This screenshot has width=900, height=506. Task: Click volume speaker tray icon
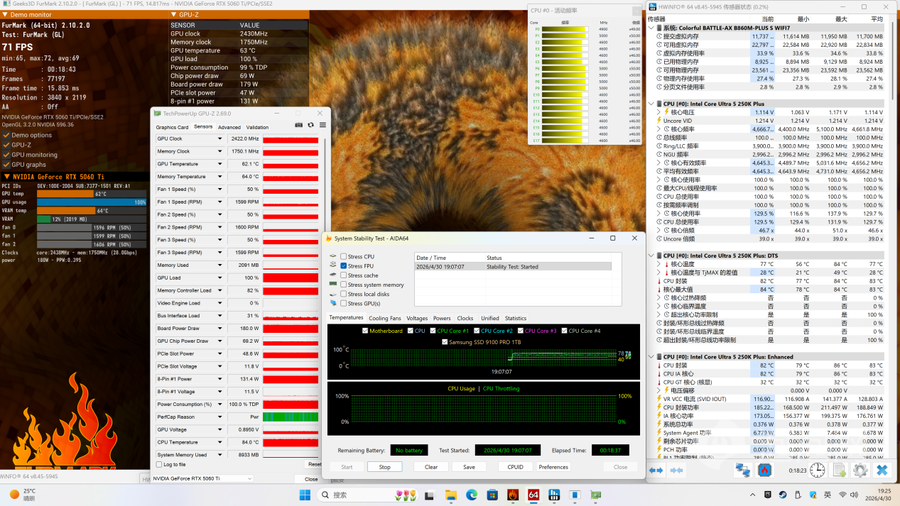click(854, 495)
